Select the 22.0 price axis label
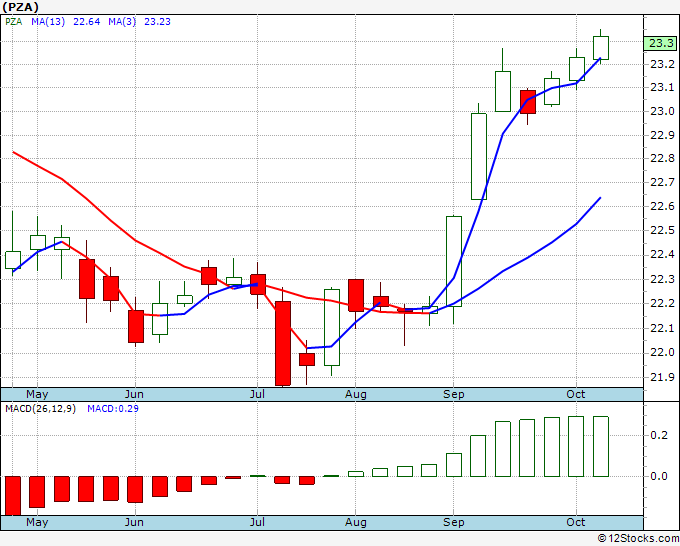Viewport: 680px width, 546px height. (662, 352)
